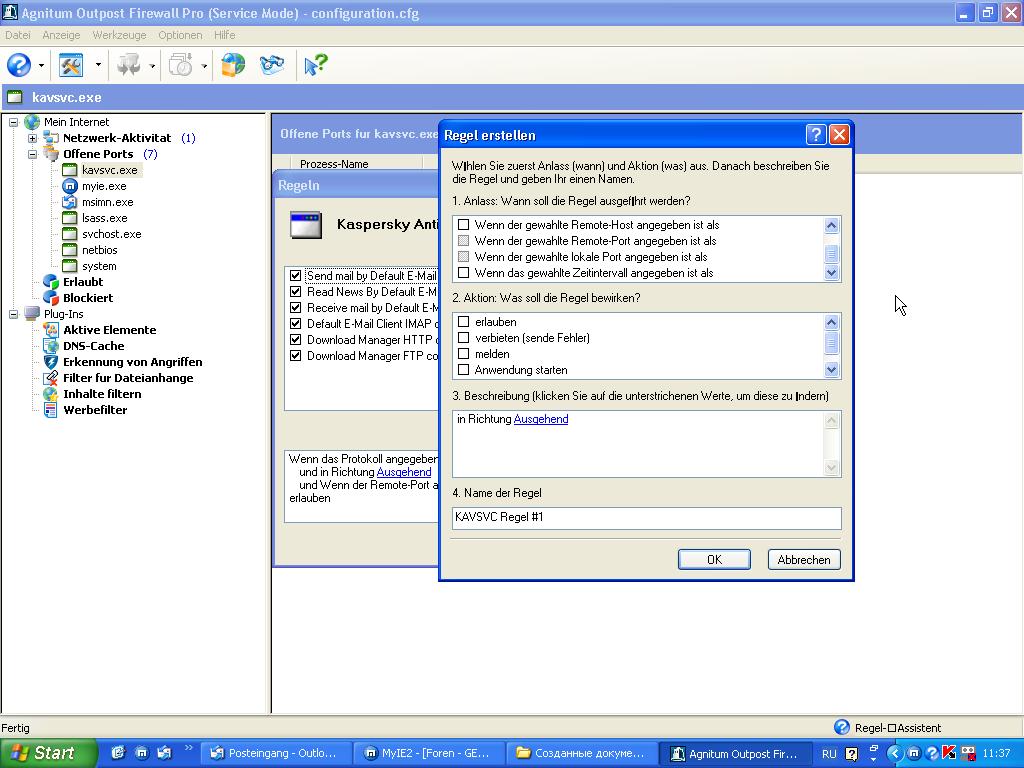Click the Plug-Ins computer icon

click(32, 314)
